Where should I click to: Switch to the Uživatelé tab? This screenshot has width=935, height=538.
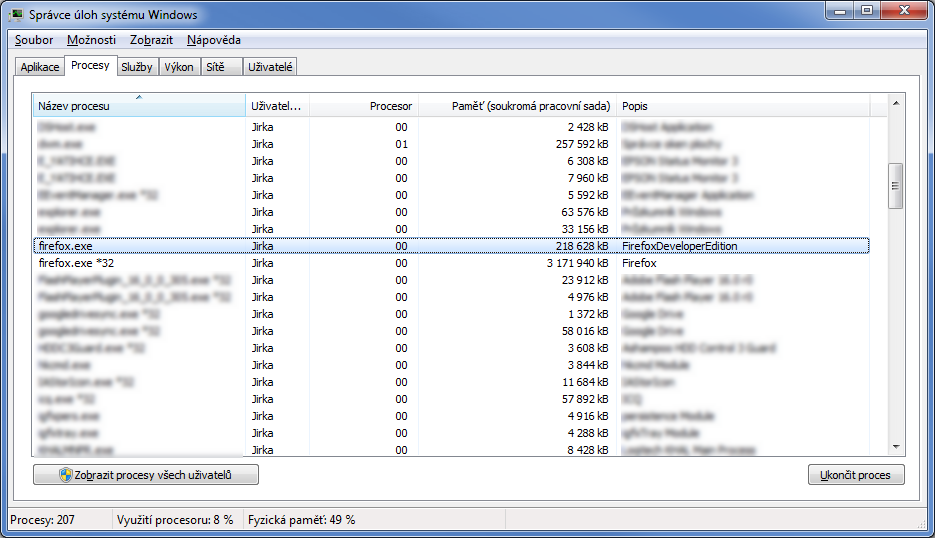271,67
